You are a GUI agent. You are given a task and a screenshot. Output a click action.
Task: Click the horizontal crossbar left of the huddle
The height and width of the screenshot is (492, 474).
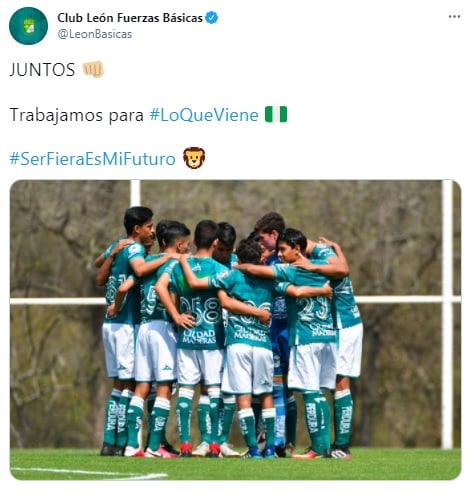[x=57, y=301]
